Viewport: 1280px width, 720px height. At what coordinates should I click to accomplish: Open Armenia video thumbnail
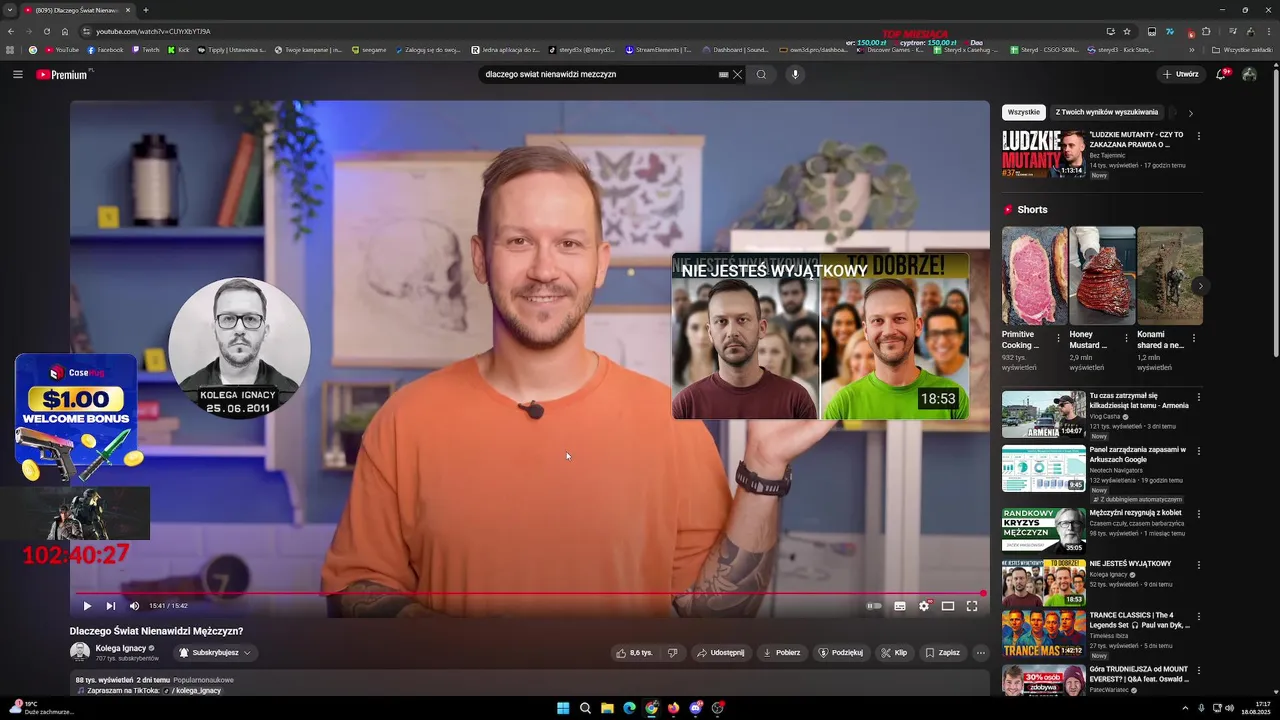coord(1043,414)
